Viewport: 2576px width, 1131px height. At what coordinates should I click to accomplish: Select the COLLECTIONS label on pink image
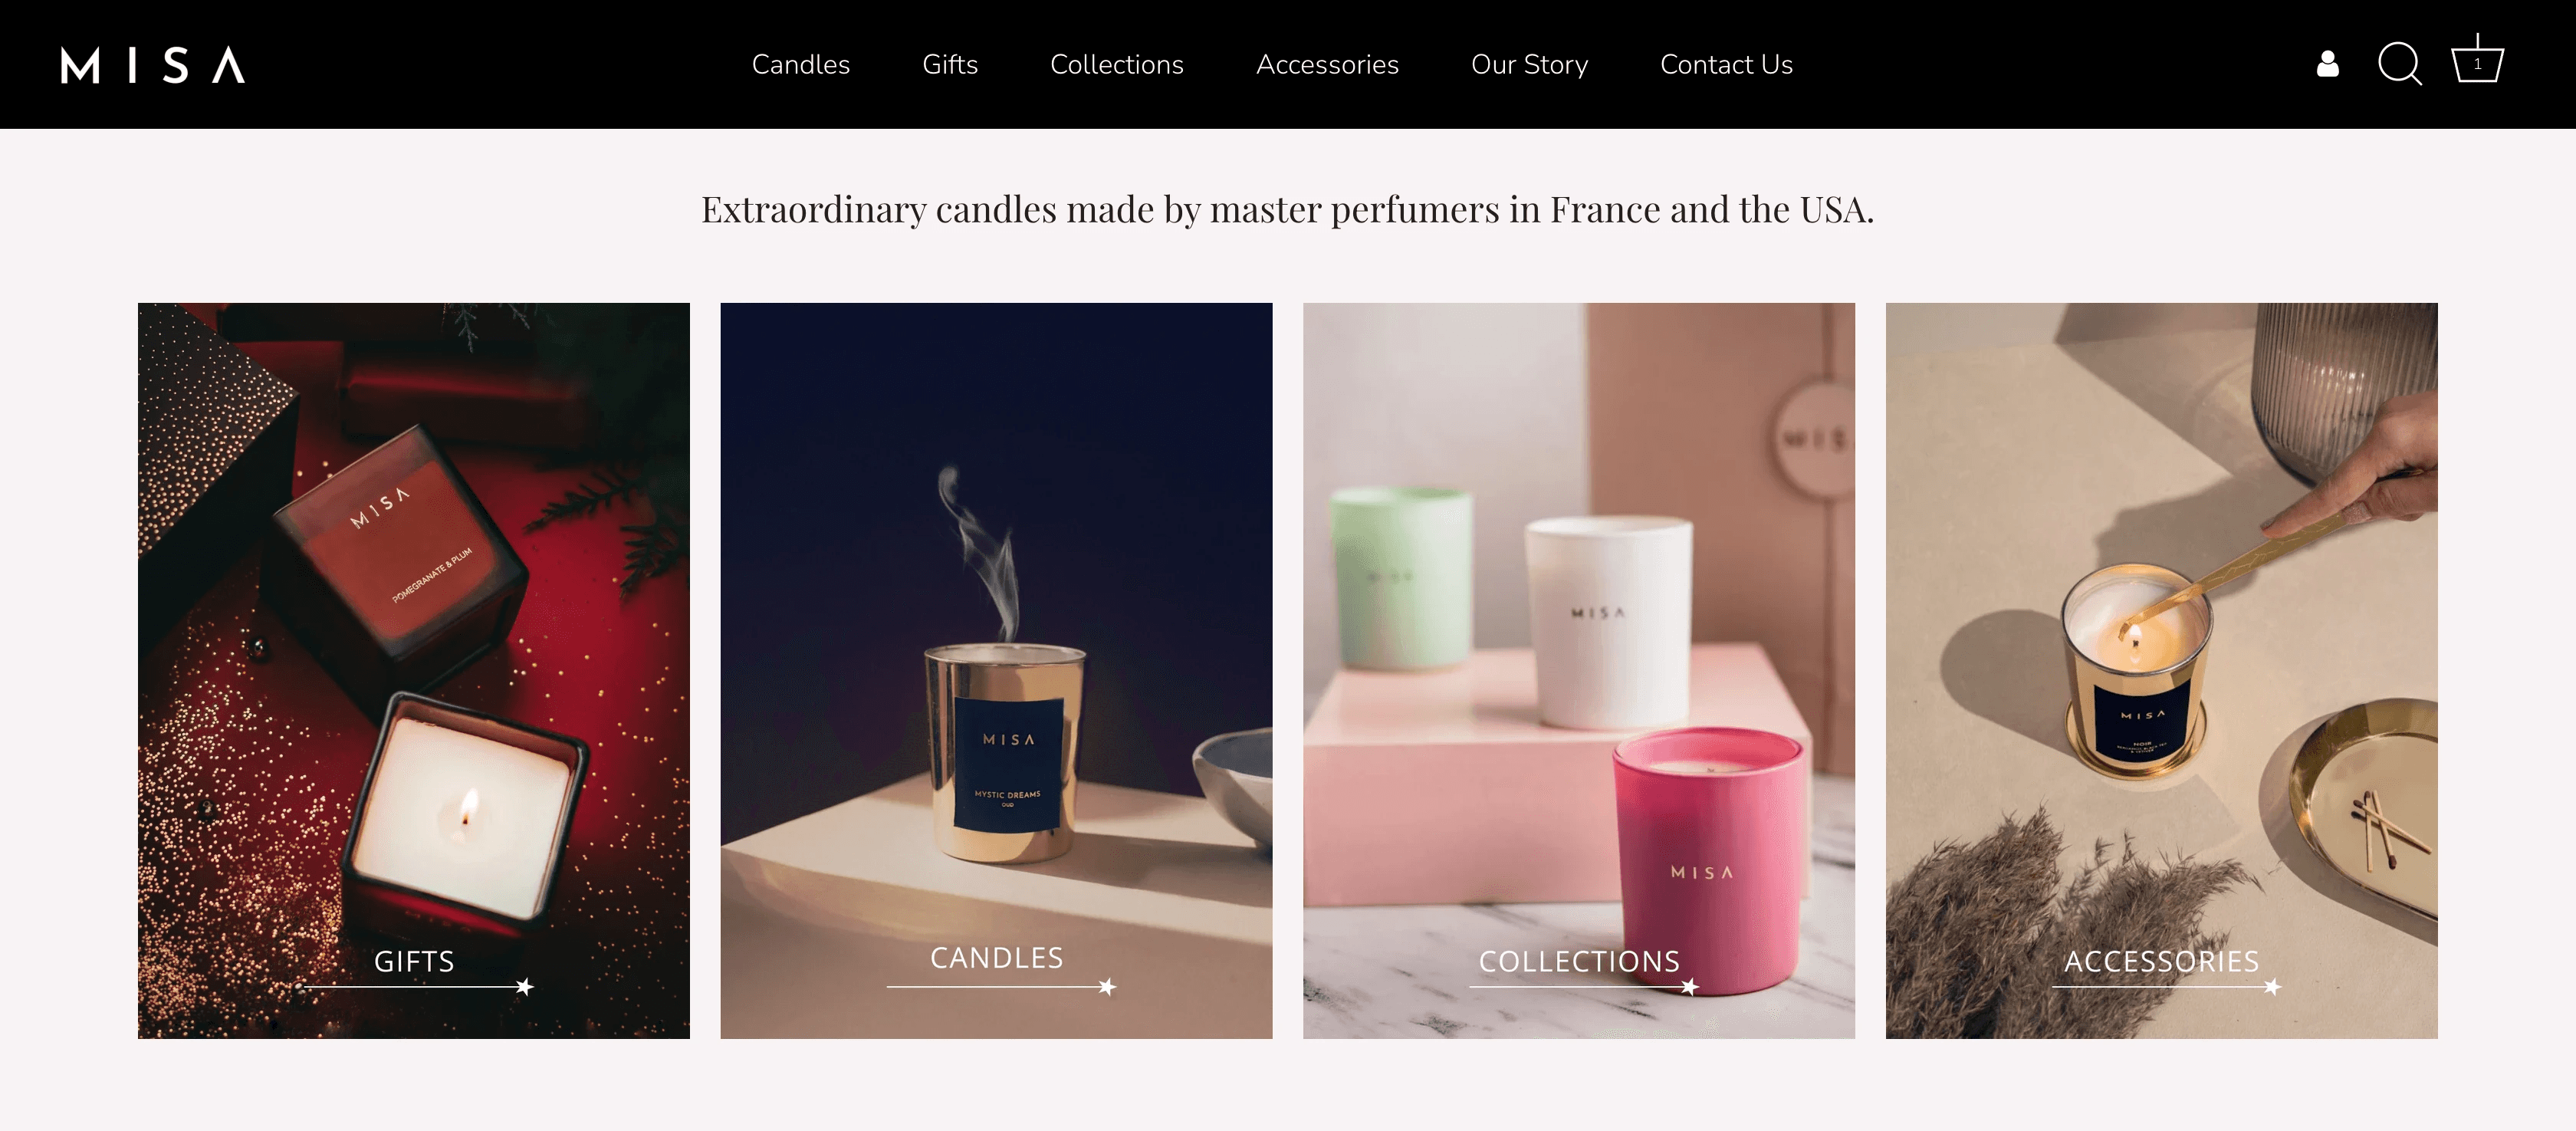click(1579, 961)
